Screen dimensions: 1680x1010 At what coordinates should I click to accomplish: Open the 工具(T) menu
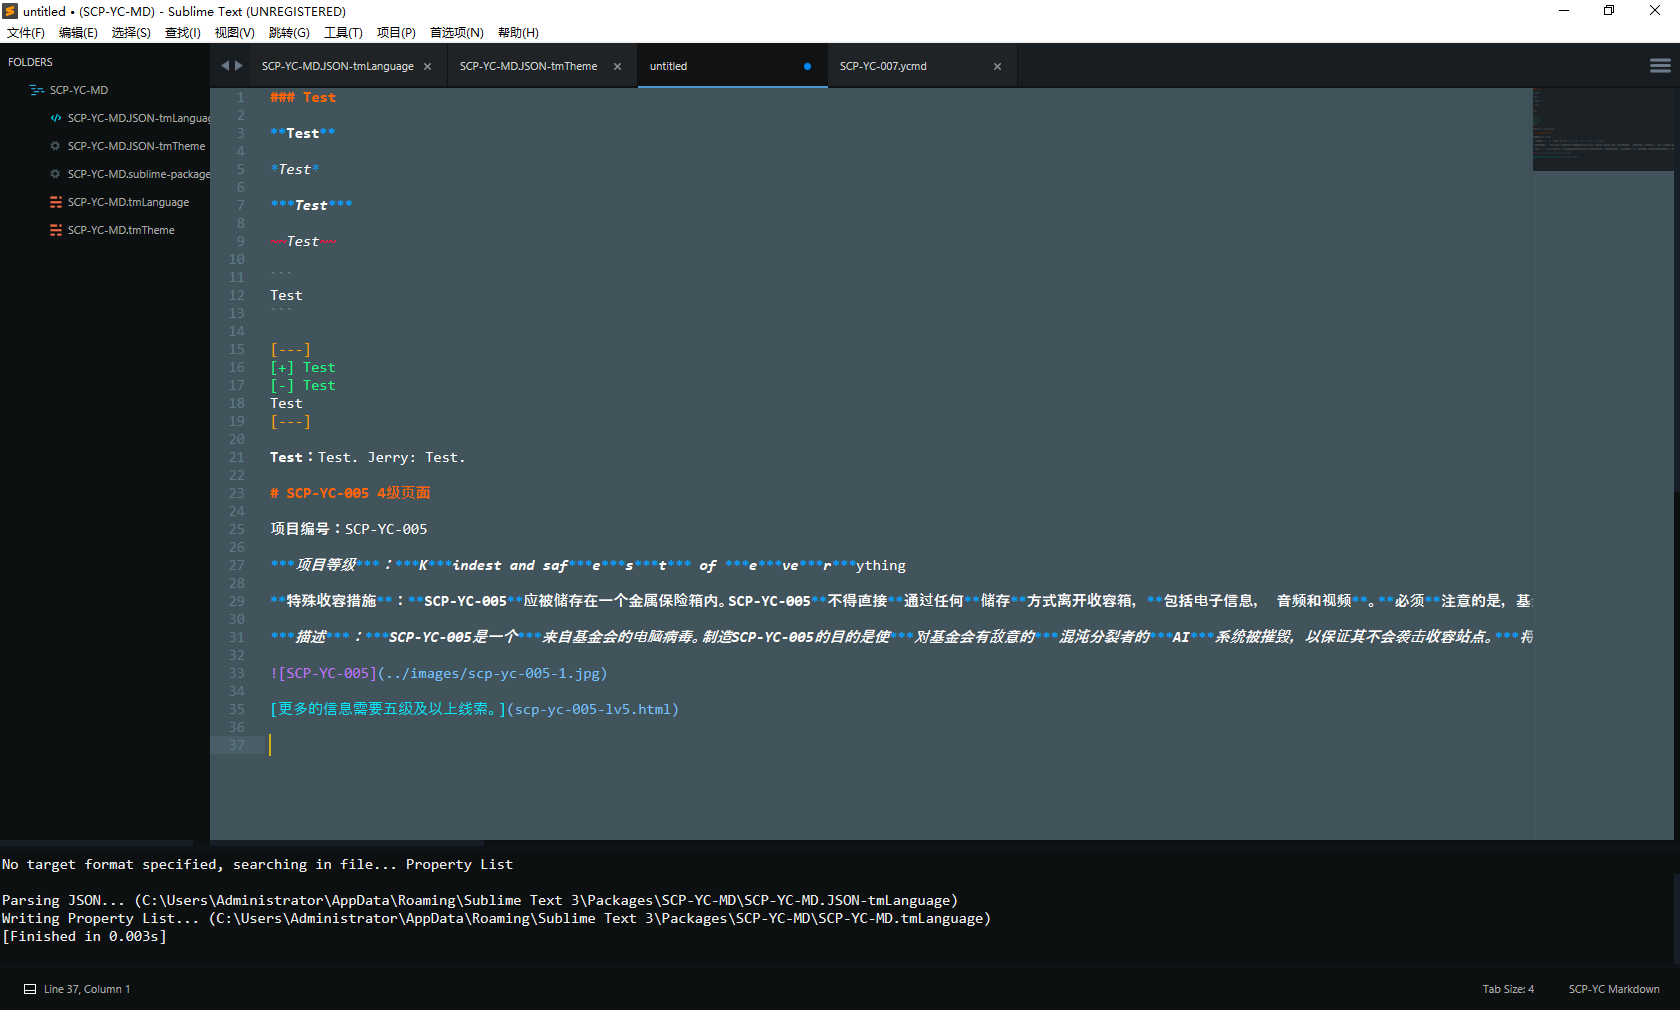pyautogui.click(x=343, y=33)
